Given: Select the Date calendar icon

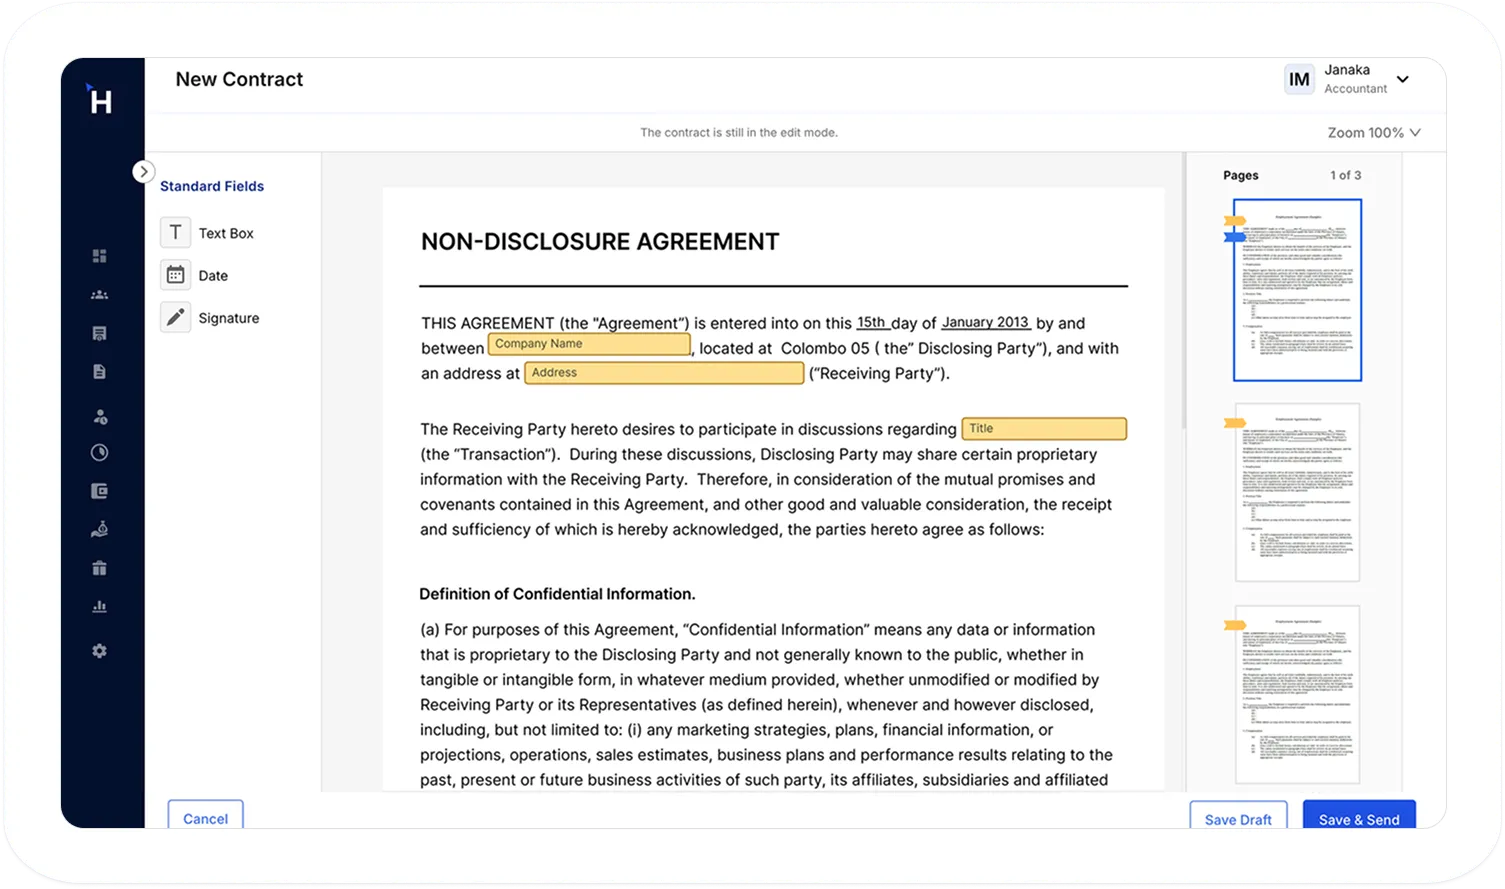Looking at the screenshot, I should pos(175,275).
